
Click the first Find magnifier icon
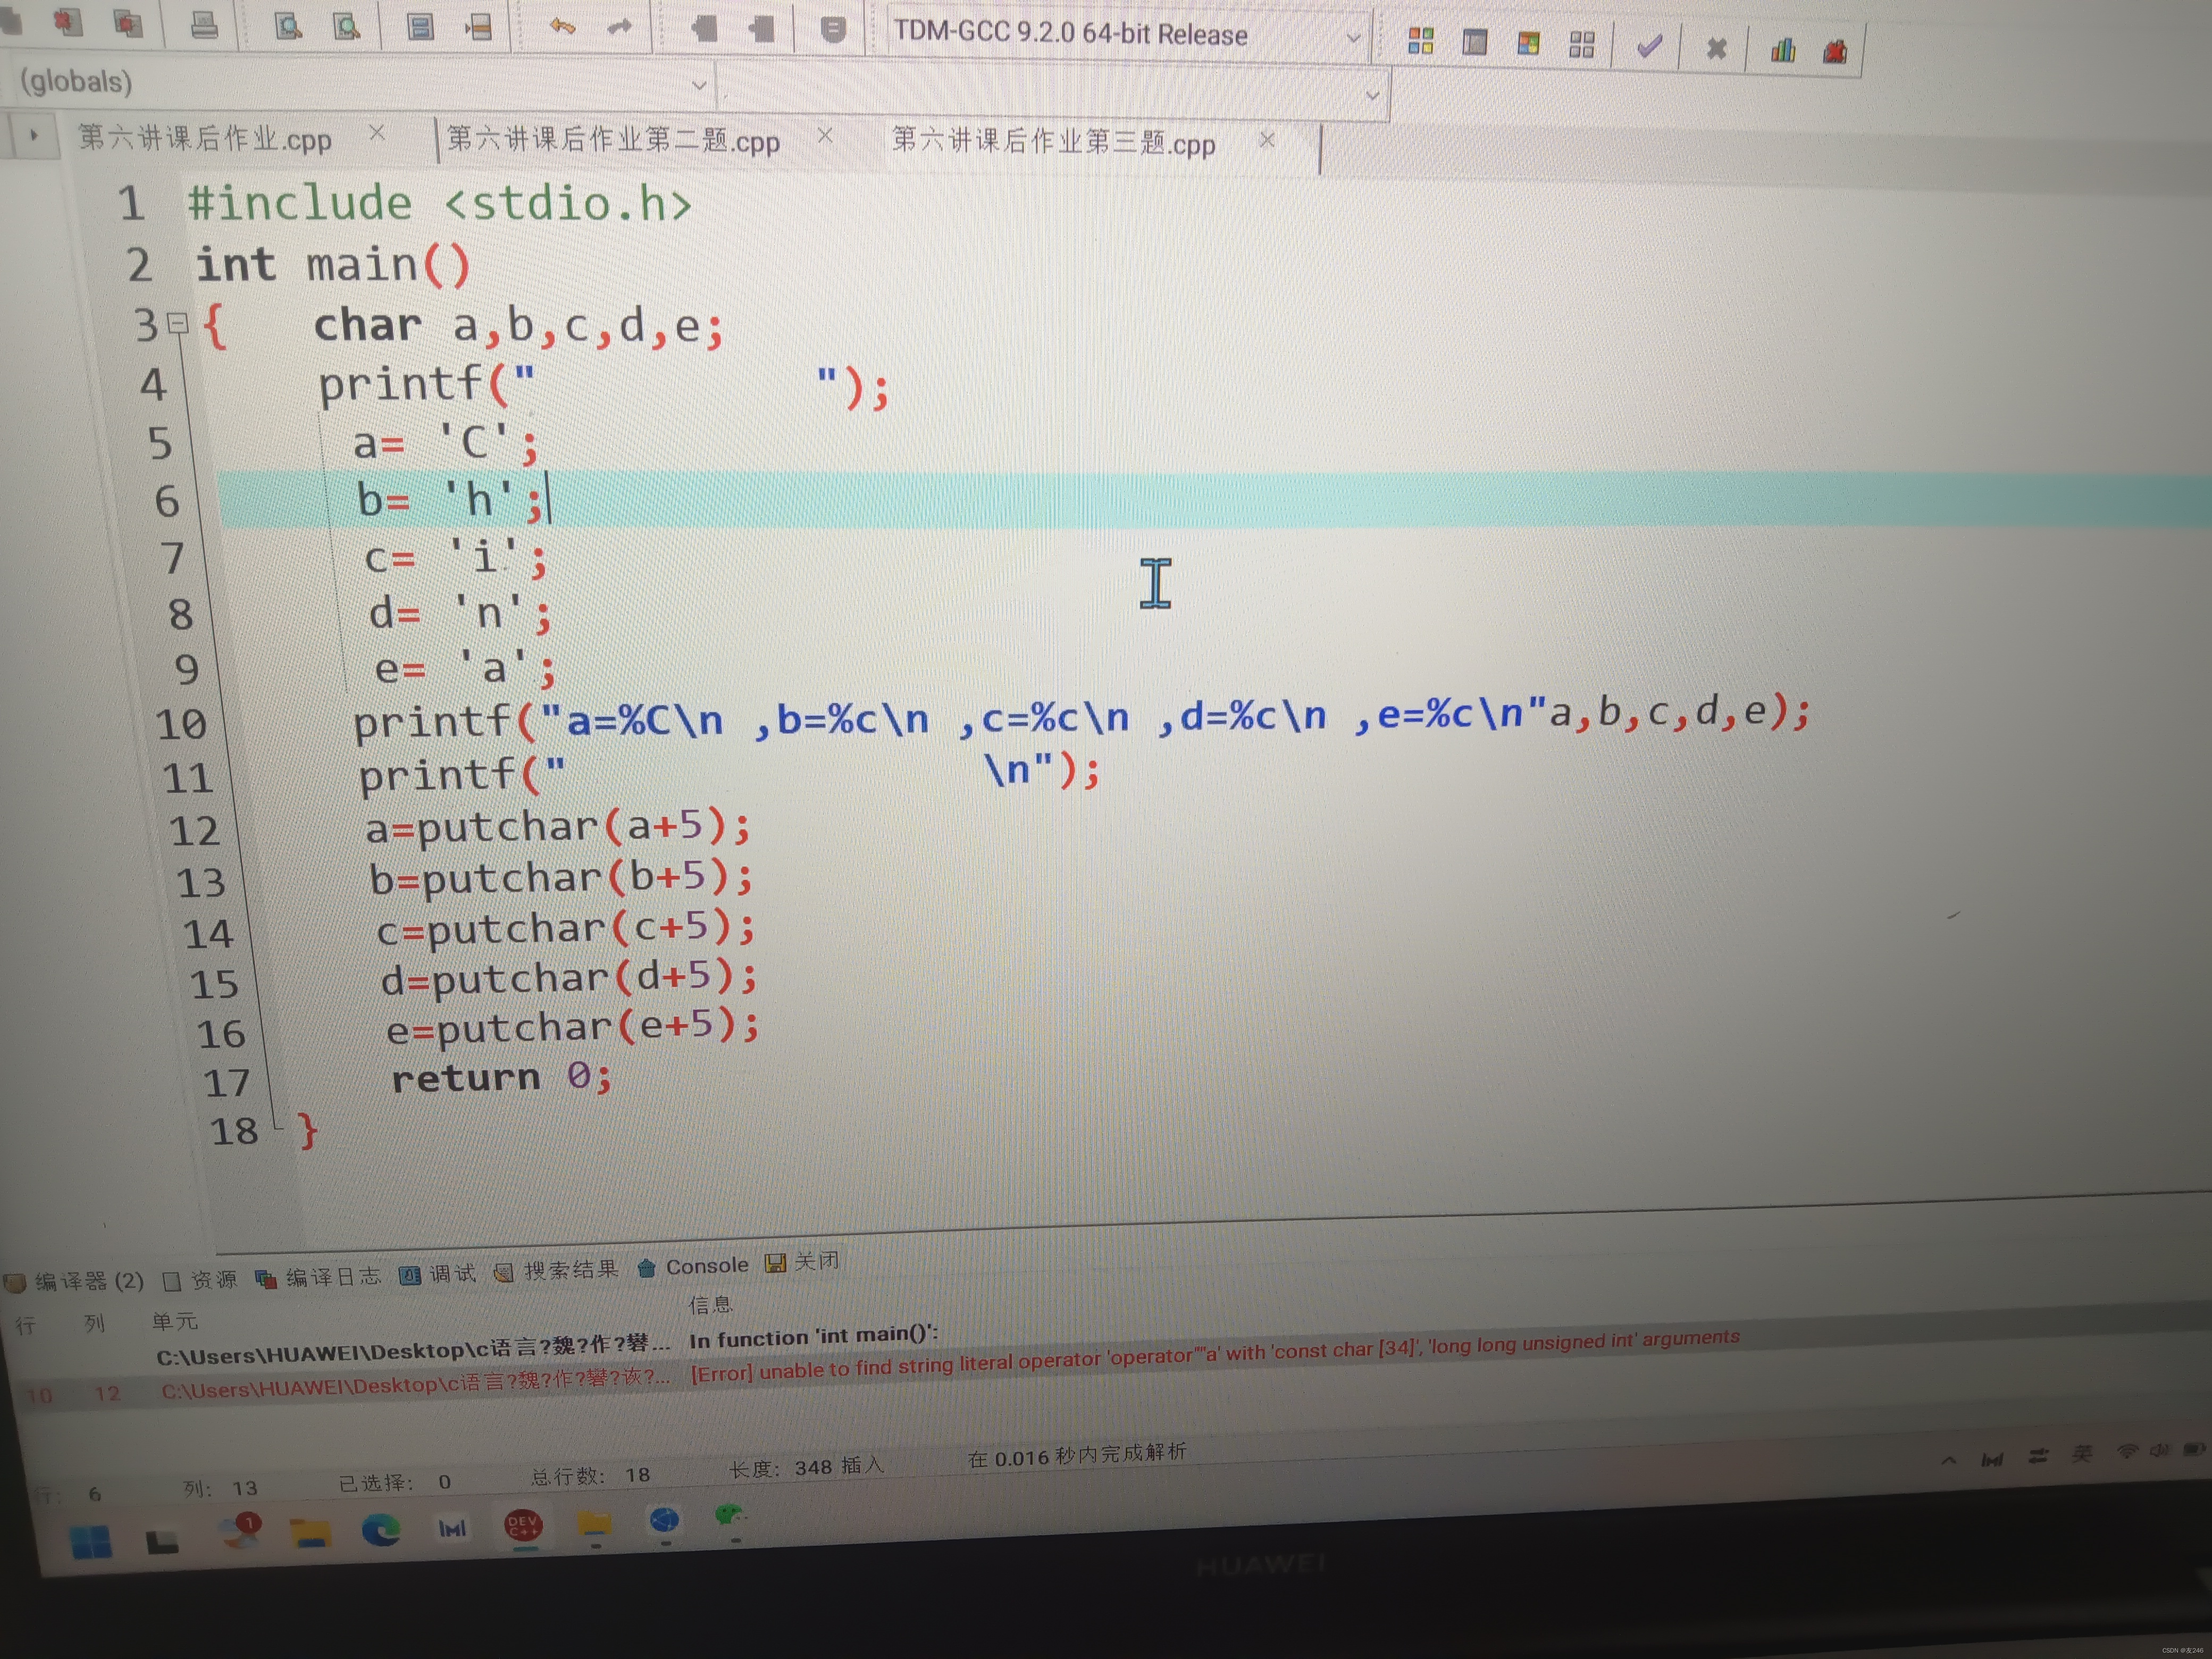[288, 26]
